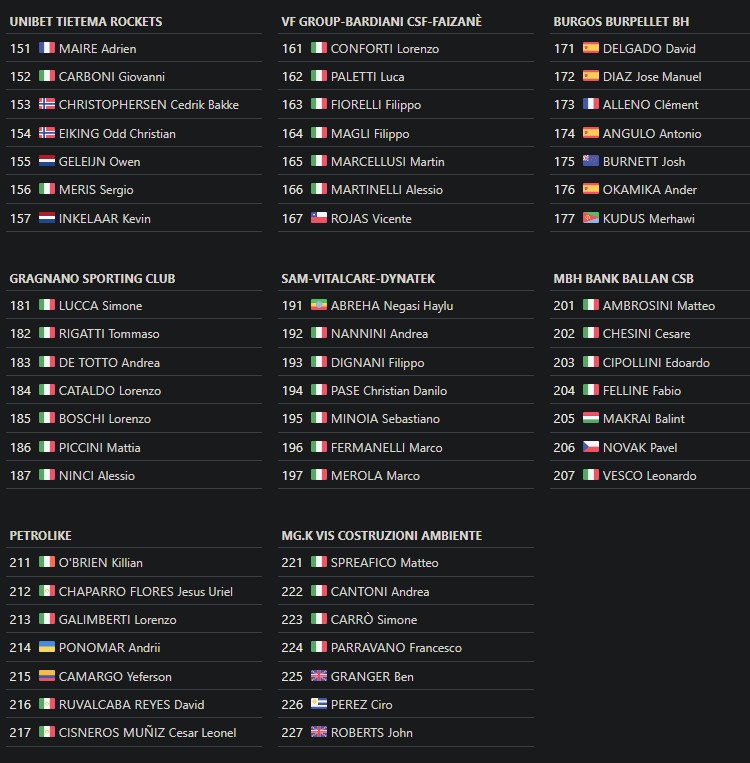Click the French flag beside MAIRE Adrien
This screenshot has width=750, height=763.
click(47, 48)
